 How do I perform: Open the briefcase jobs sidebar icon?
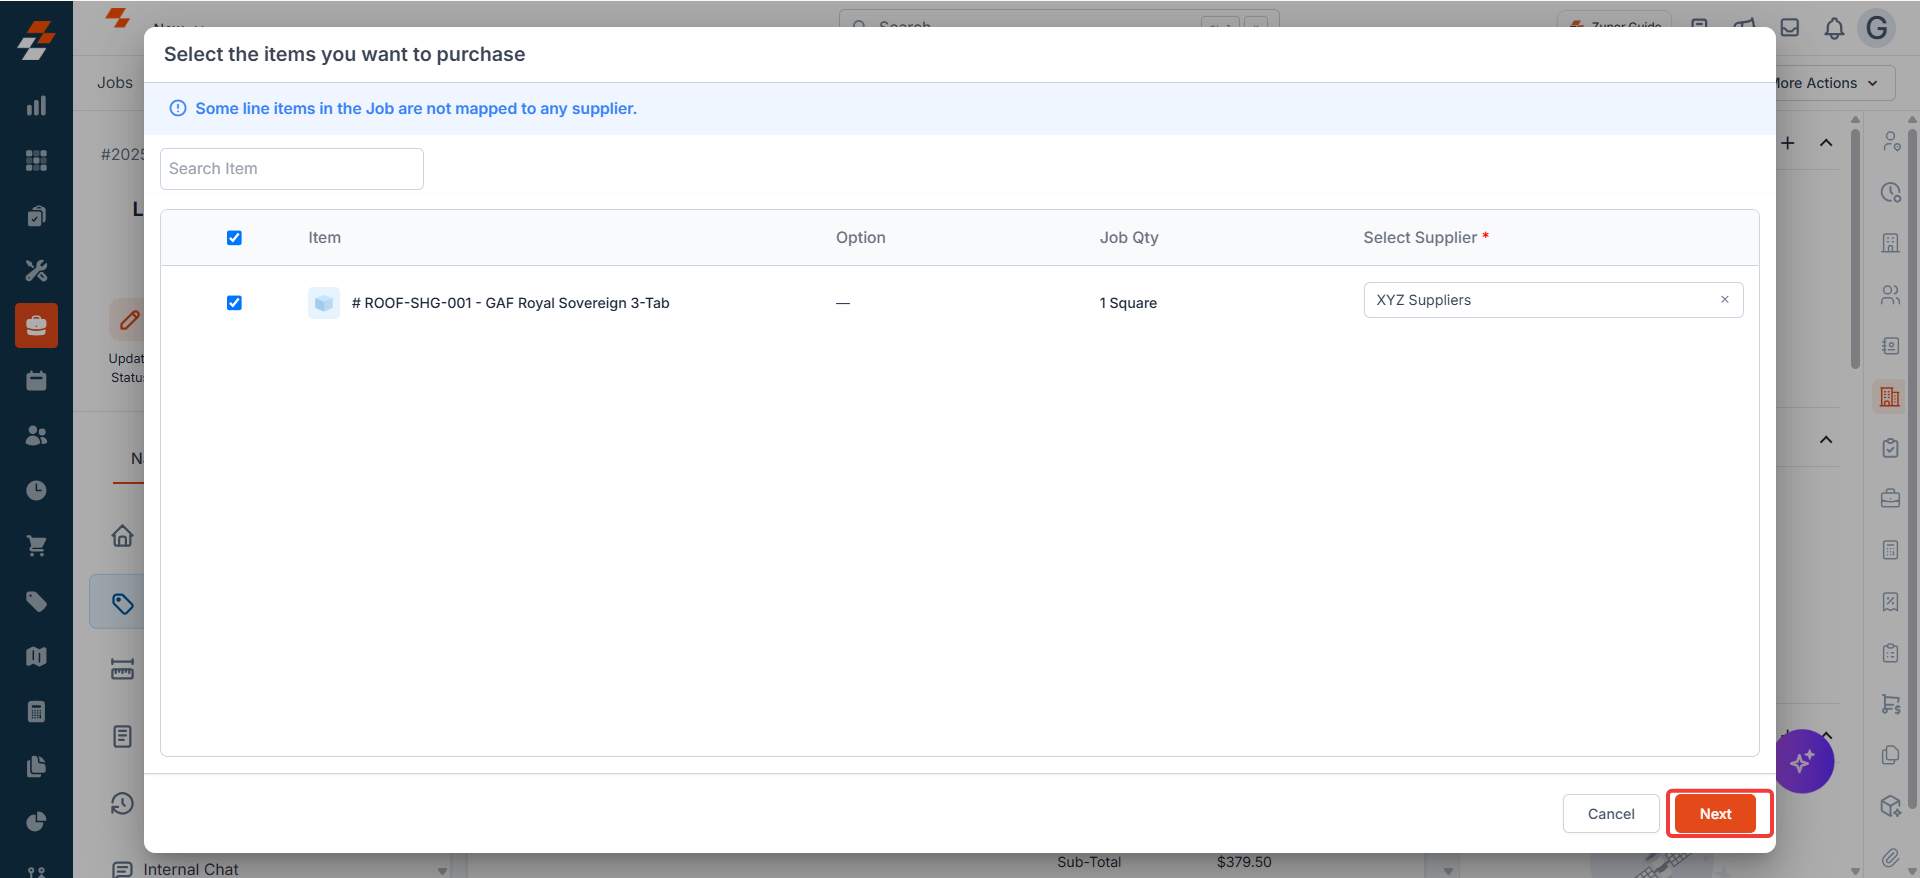click(36, 326)
